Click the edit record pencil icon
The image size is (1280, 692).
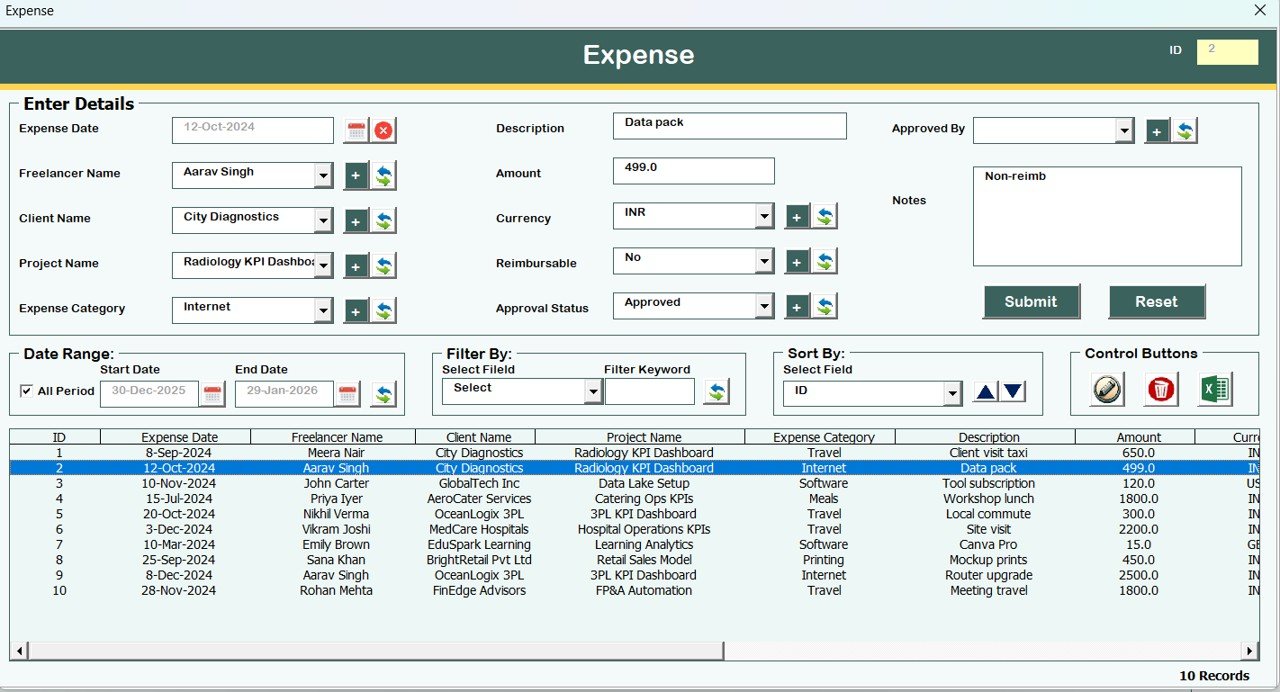click(x=1104, y=390)
